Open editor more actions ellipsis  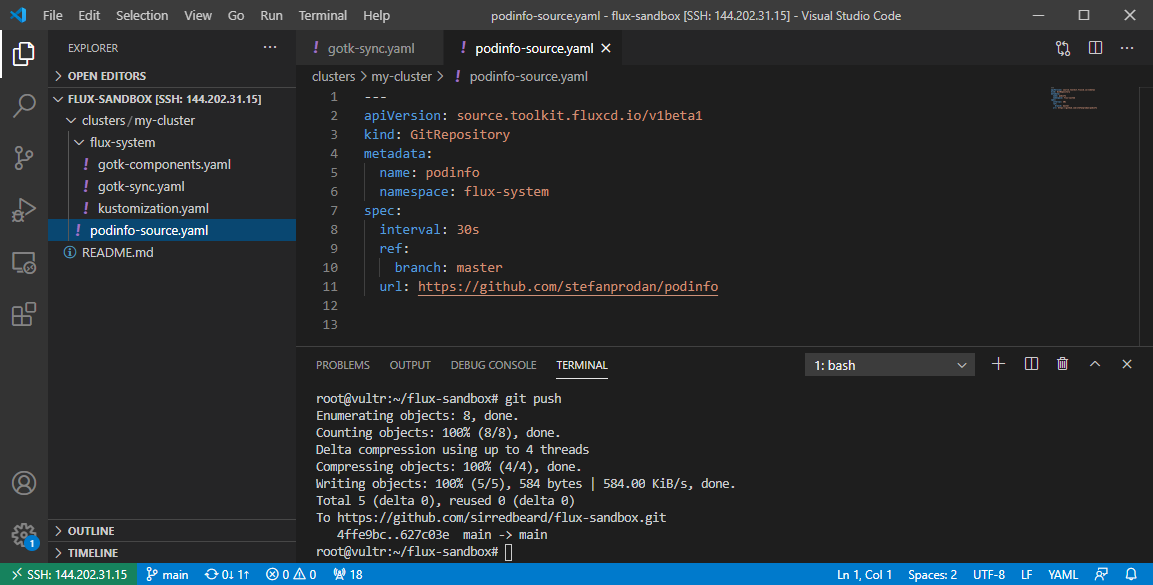click(x=1127, y=48)
